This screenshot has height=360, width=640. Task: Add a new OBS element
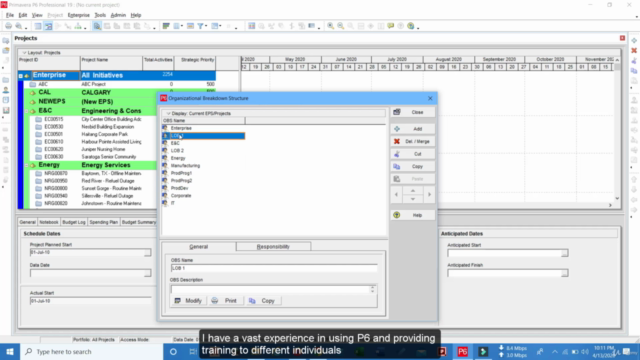click(412, 129)
